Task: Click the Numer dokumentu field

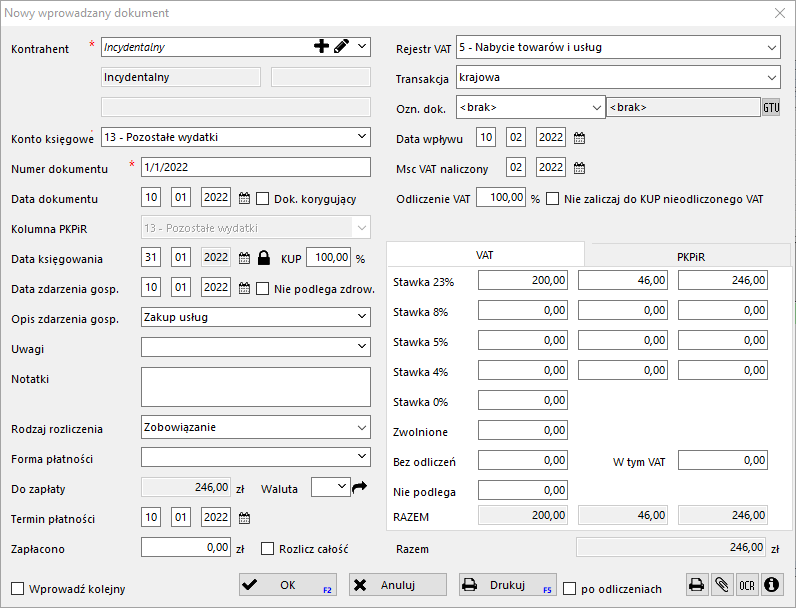Action: click(256, 167)
